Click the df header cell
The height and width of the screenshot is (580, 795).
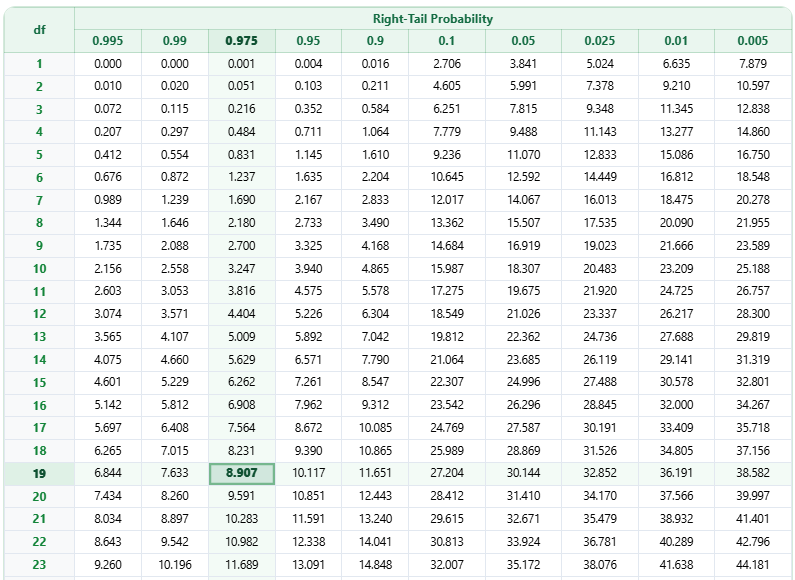[40, 30]
